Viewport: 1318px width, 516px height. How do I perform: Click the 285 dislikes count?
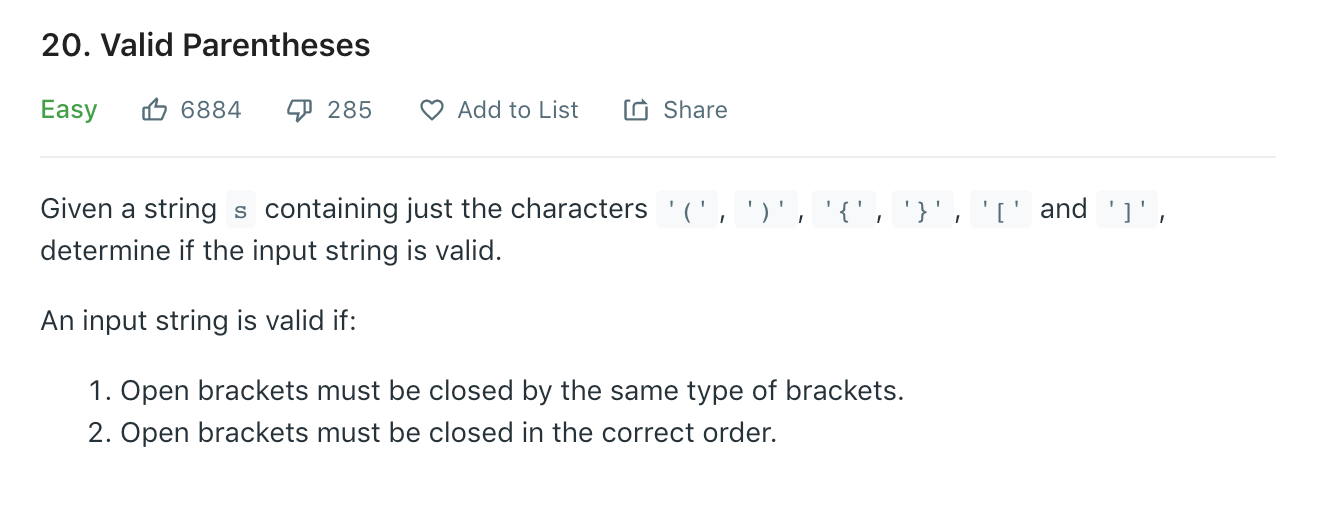click(350, 110)
